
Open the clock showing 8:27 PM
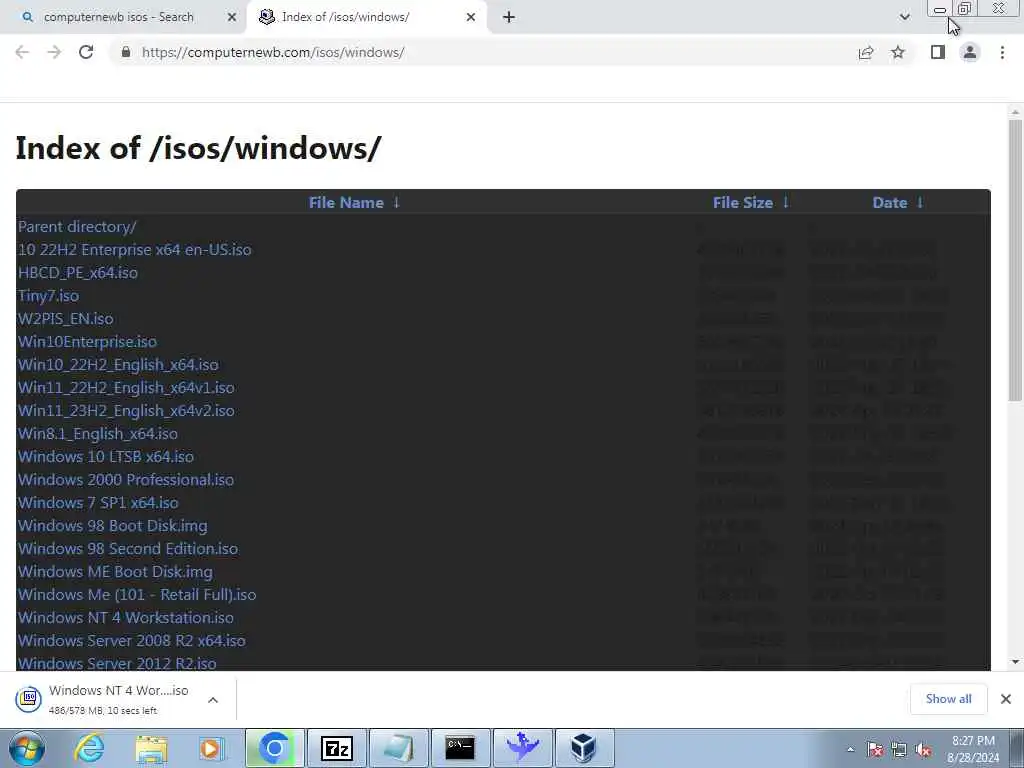[973, 749]
